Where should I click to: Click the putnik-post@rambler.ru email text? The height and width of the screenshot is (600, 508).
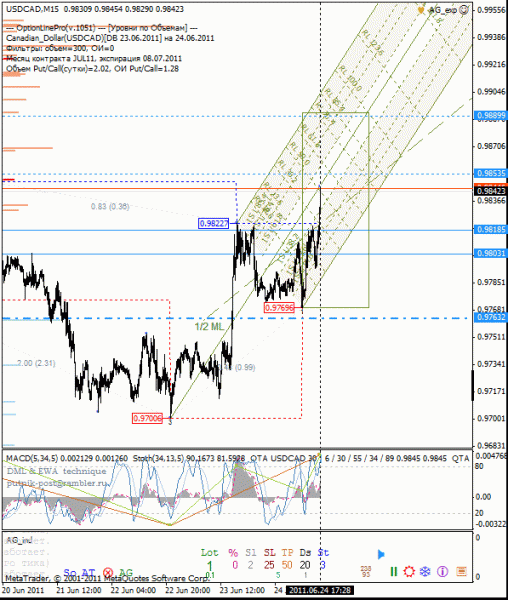pos(57,483)
